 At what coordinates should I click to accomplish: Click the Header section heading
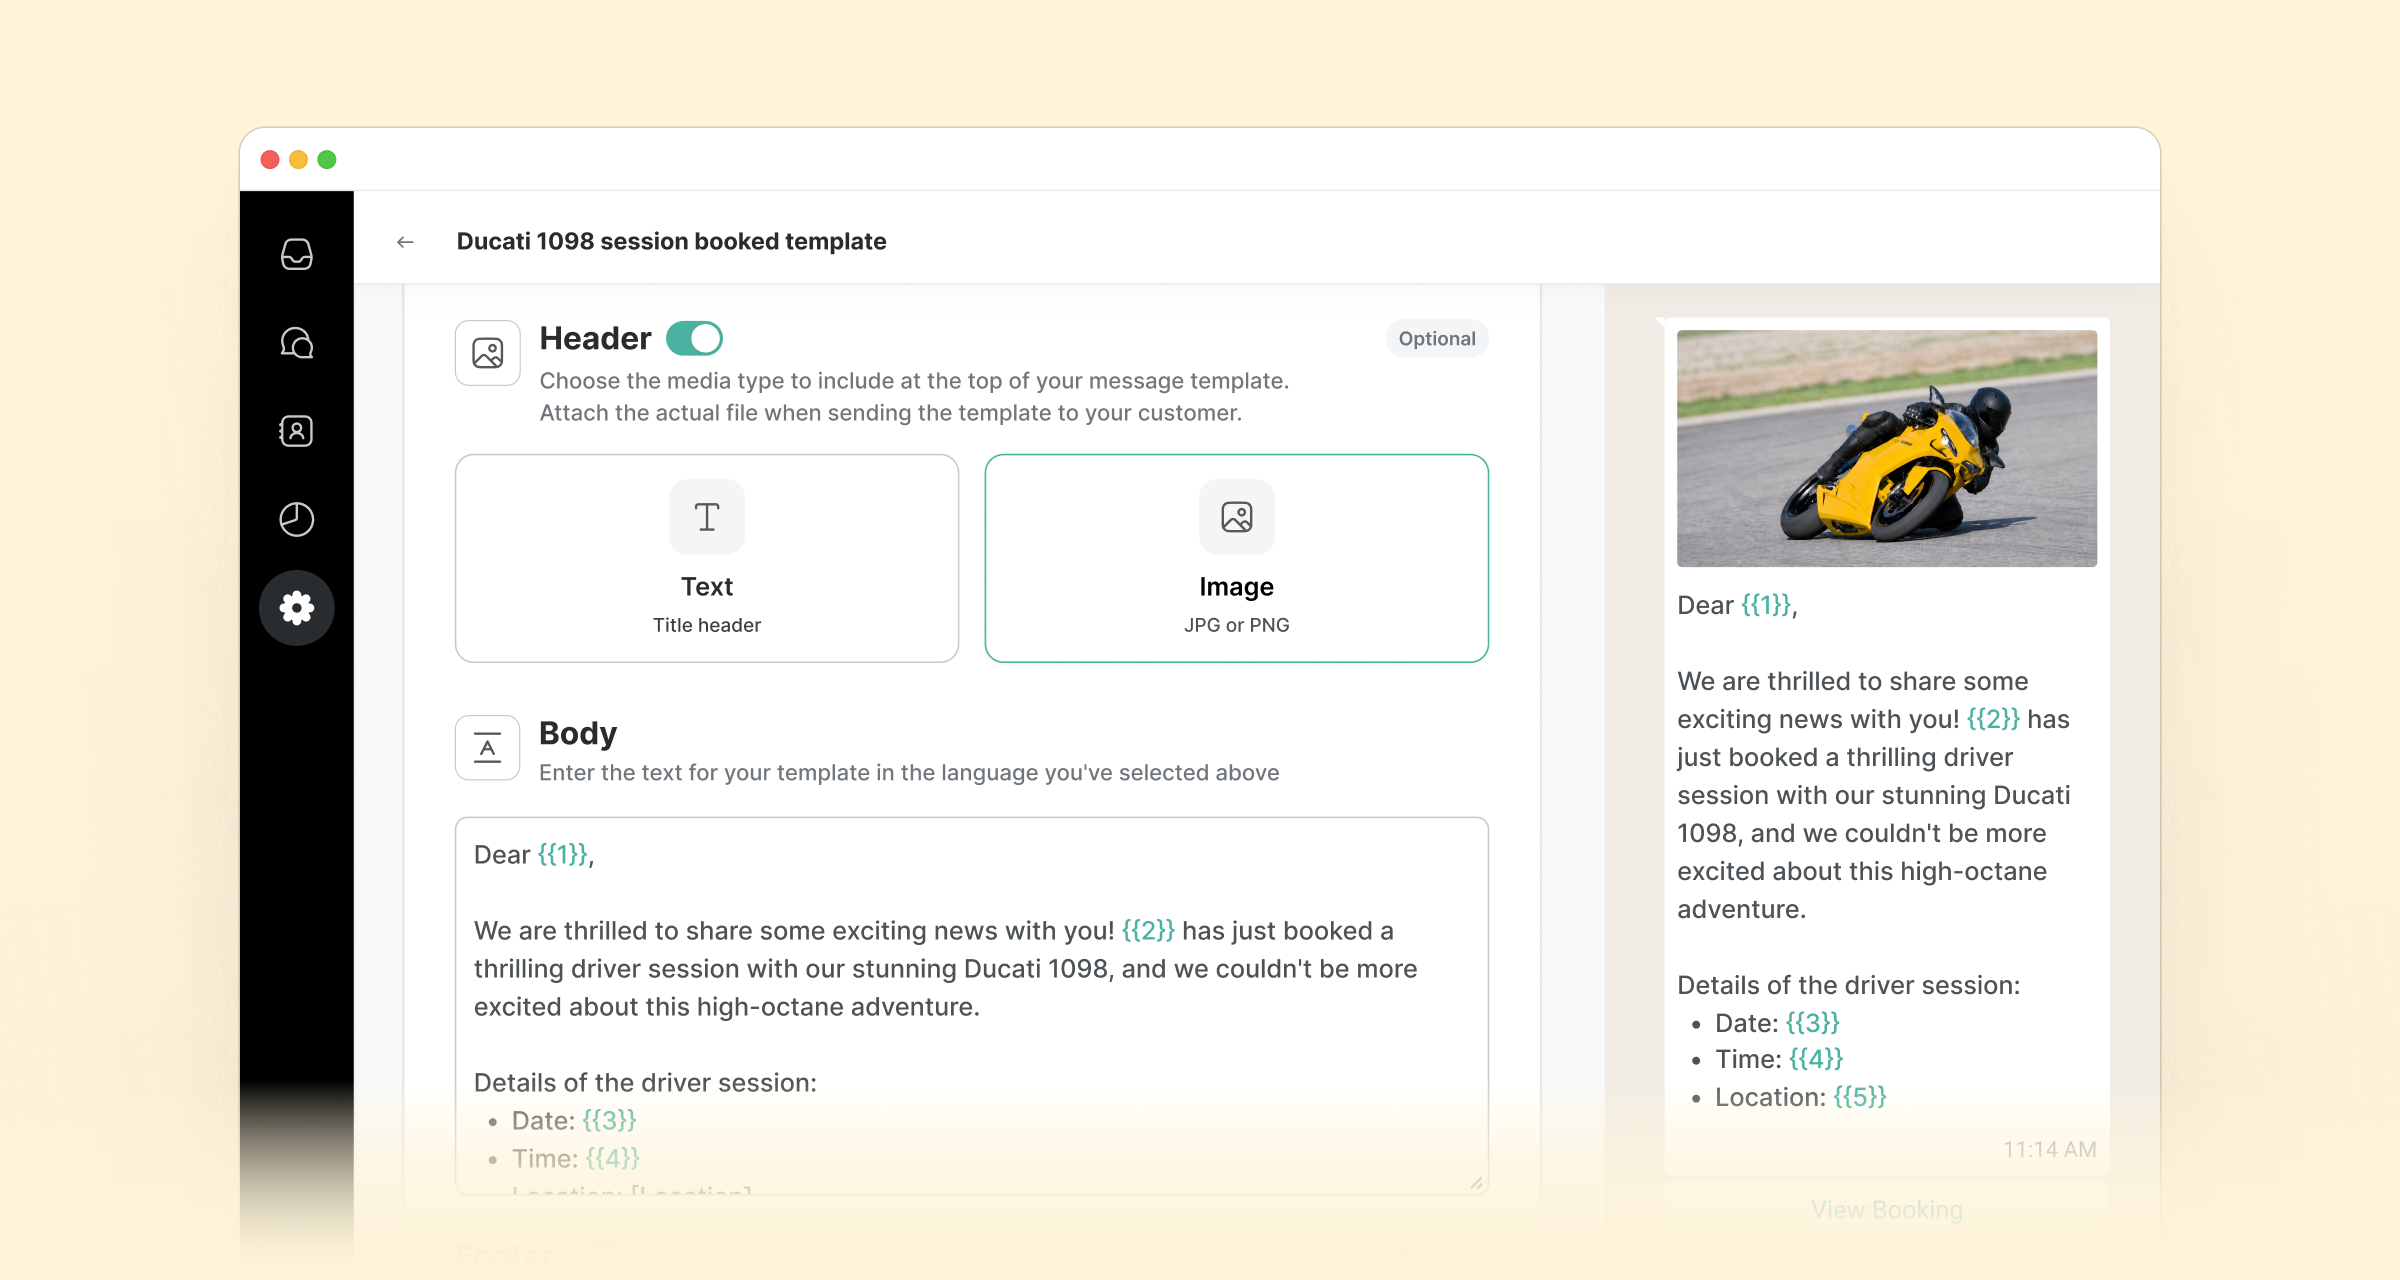(595, 339)
